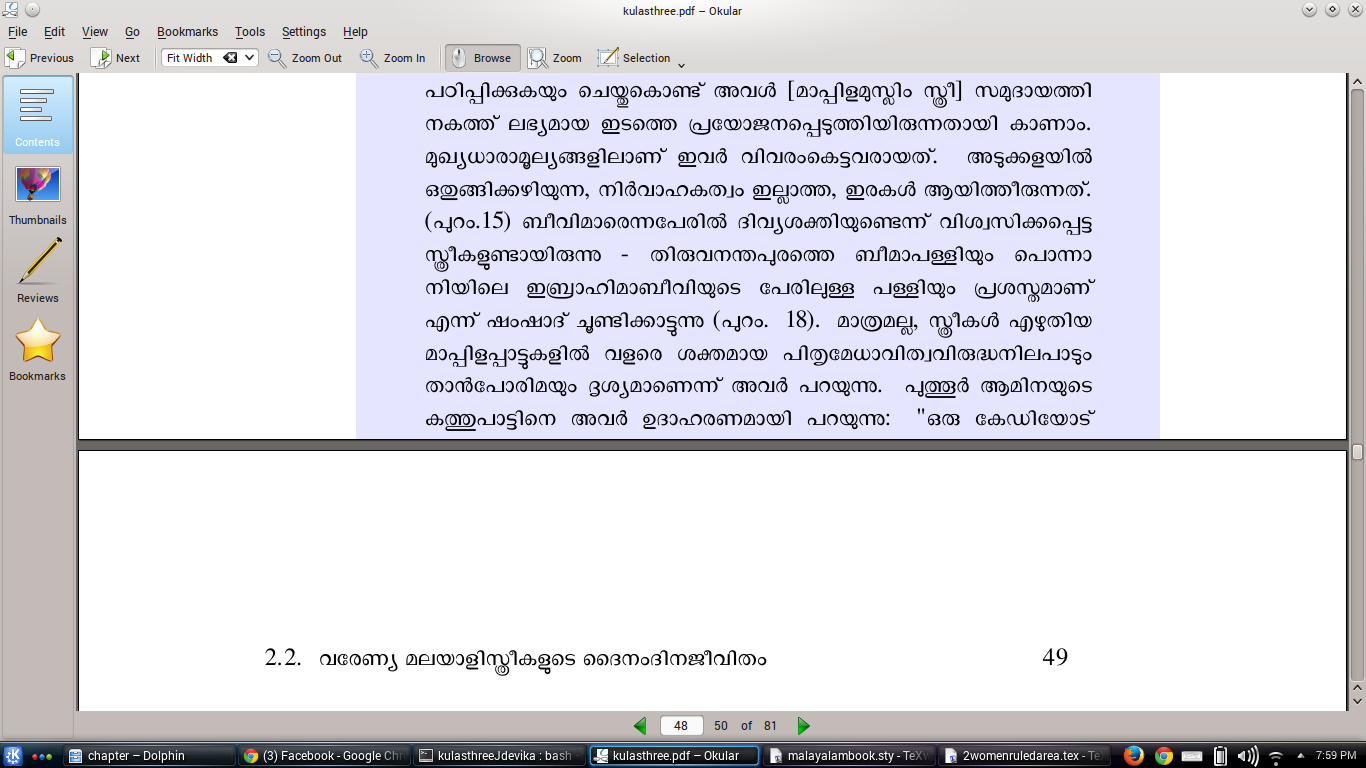This screenshot has height=768, width=1366.
Task: Open the View menu
Action: click(95, 32)
